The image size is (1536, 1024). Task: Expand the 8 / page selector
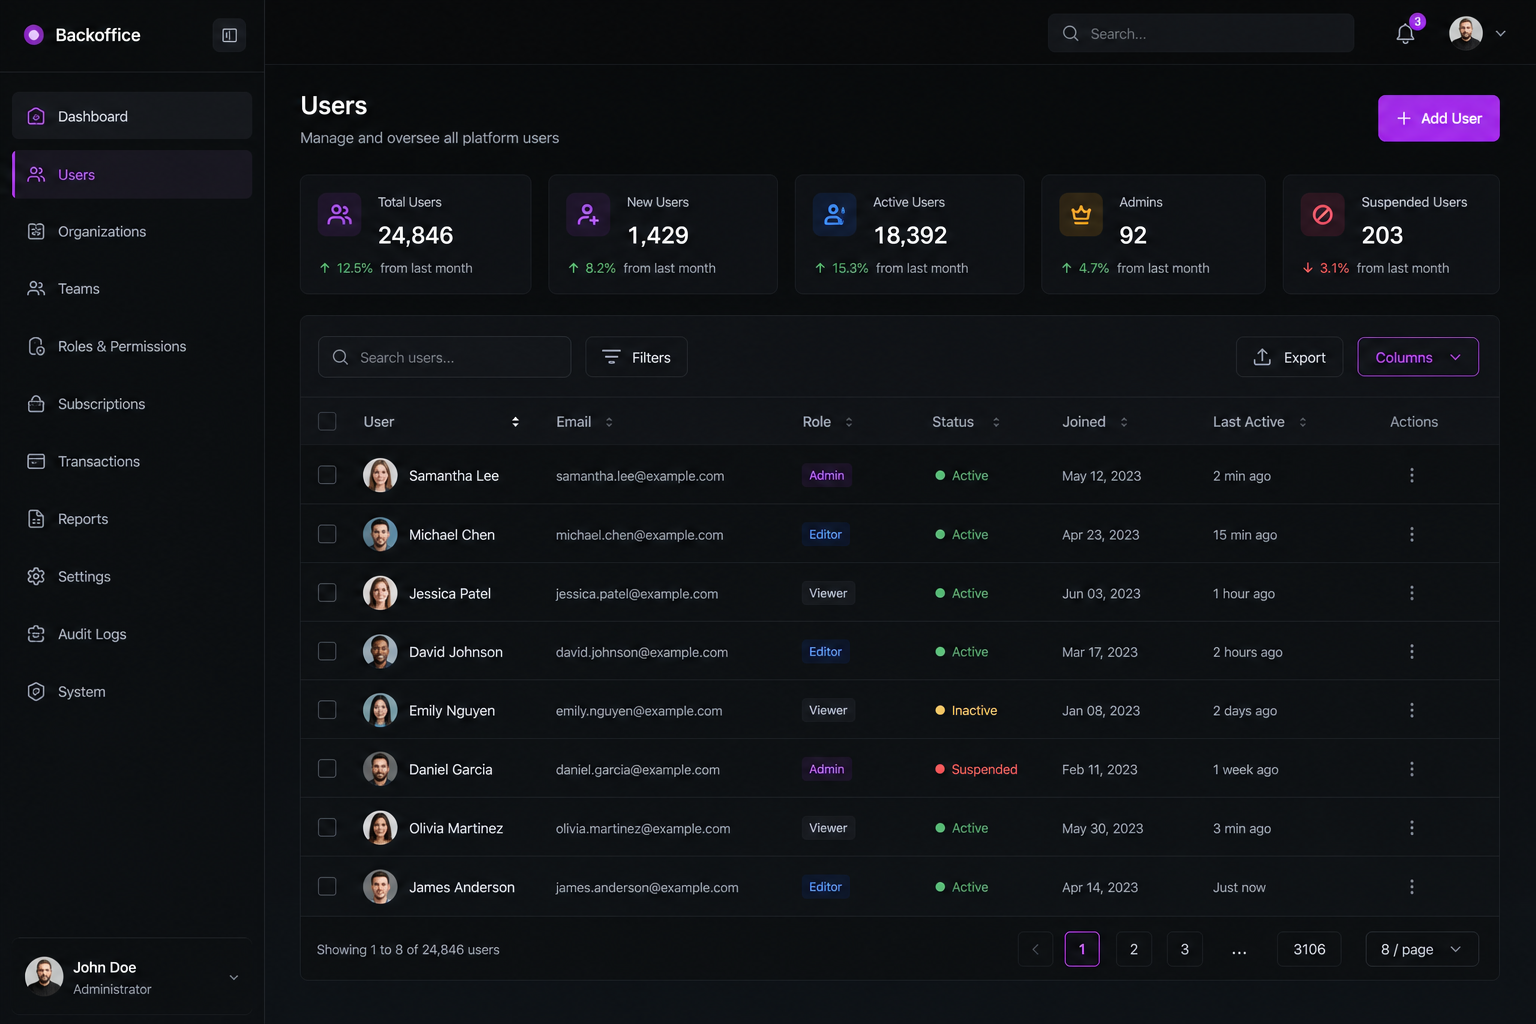click(x=1421, y=949)
